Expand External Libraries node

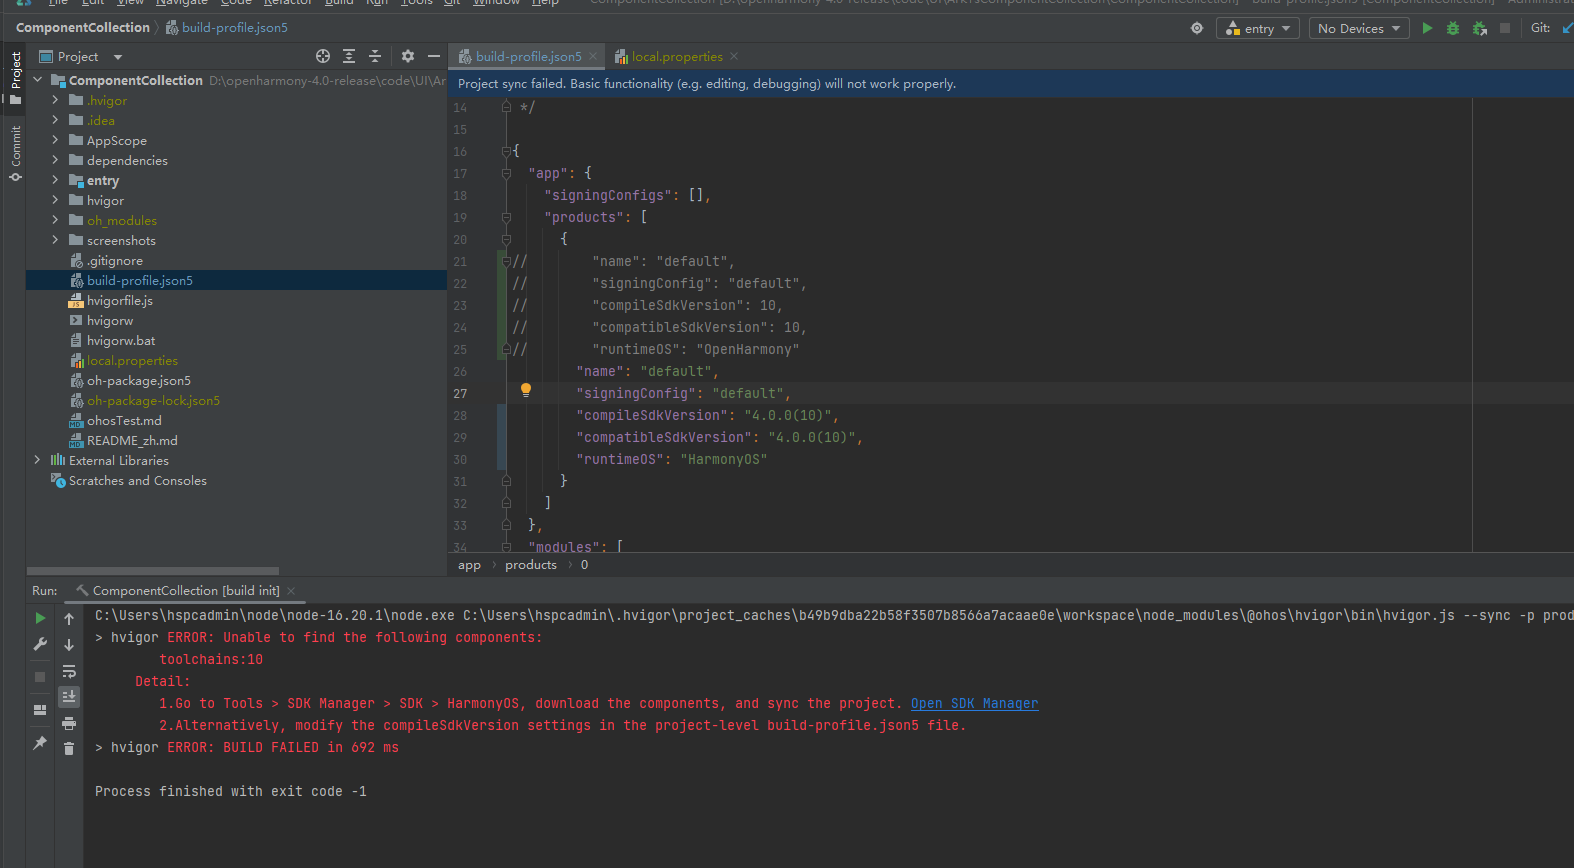37,460
